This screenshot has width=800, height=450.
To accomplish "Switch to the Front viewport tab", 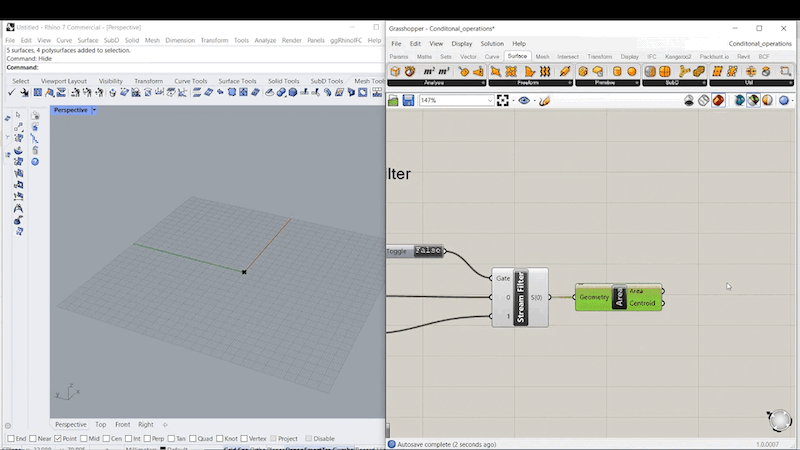I will tap(122, 424).
